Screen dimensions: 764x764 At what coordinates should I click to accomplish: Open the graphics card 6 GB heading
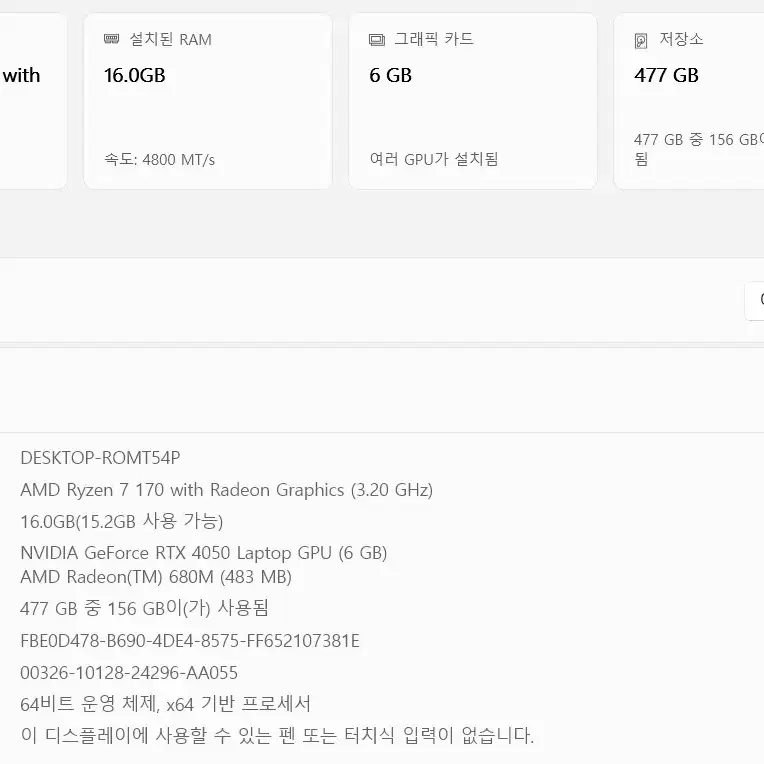coord(390,76)
